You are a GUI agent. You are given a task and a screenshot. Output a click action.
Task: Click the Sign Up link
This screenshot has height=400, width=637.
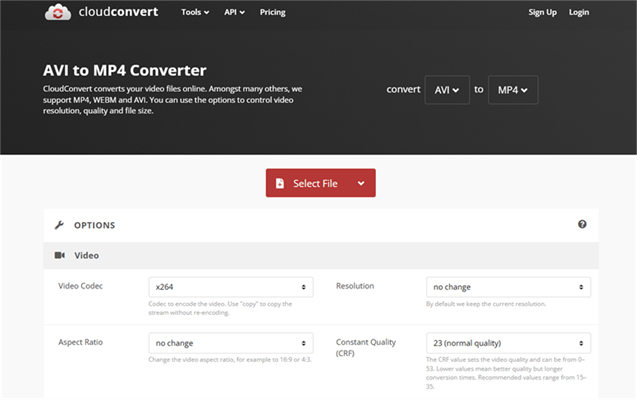pos(542,12)
